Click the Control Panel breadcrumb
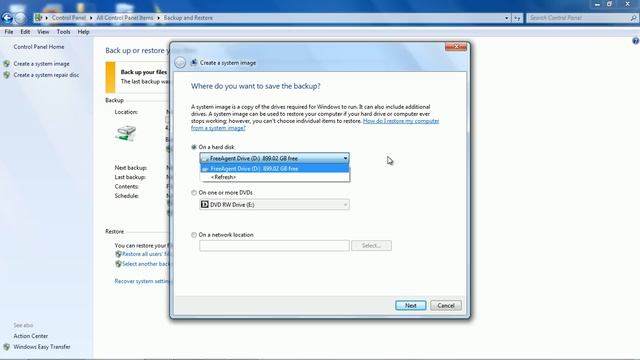 pyautogui.click(x=69, y=18)
